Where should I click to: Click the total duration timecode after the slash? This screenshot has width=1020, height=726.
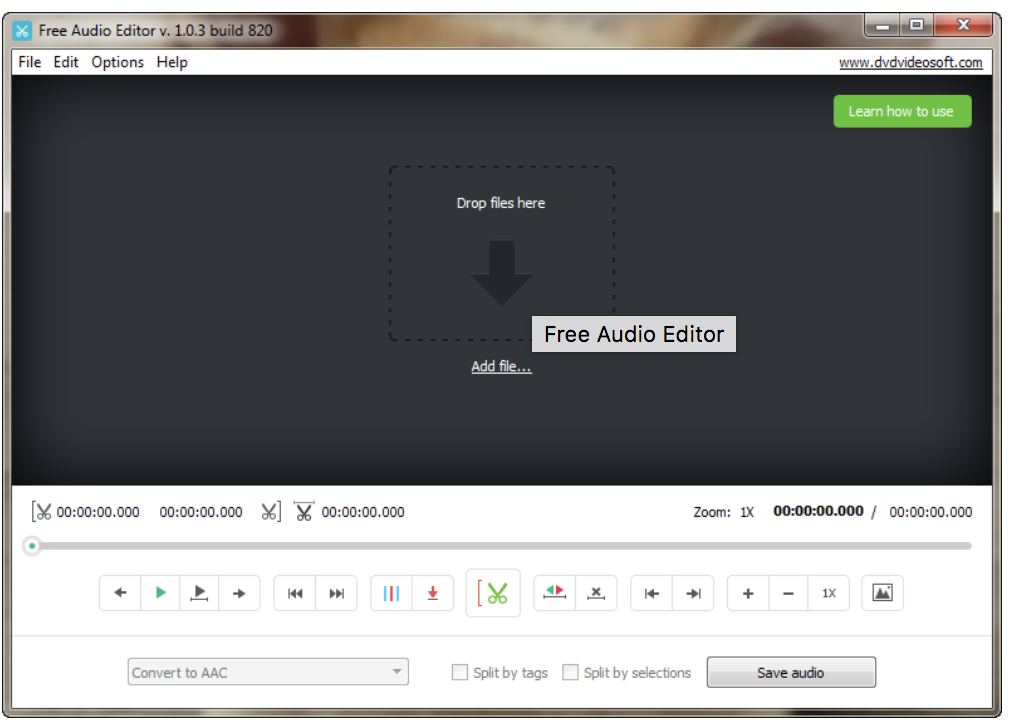tap(931, 512)
